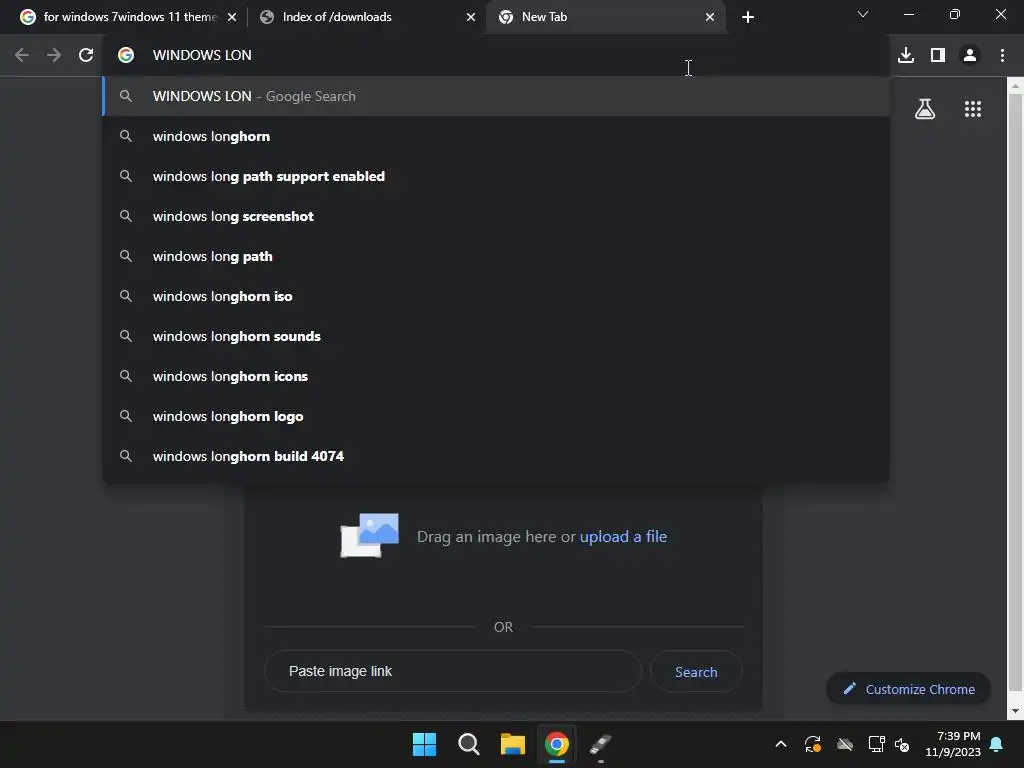Show hidden system tray icons
This screenshot has width=1024, height=768.
coord(780,744)
